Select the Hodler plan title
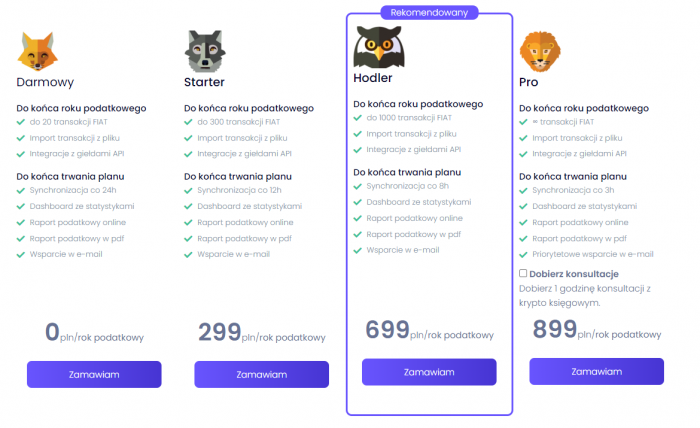 pos(373,77)
